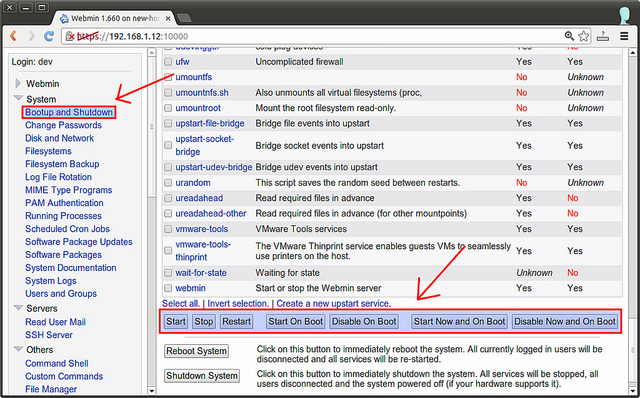Open the SSH Server module

(x=49, y=335)
